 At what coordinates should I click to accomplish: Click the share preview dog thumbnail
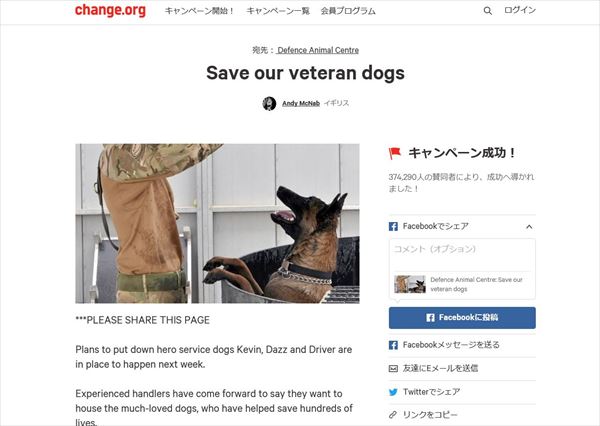click(x=410, y=284)
